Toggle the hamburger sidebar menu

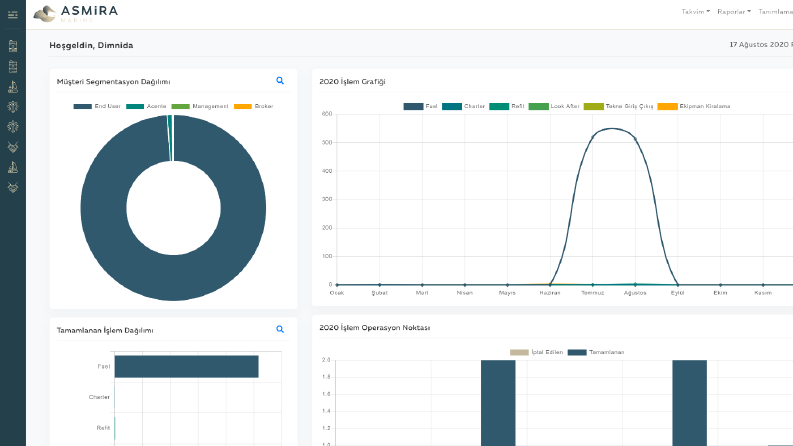click(x=13, y=15)
